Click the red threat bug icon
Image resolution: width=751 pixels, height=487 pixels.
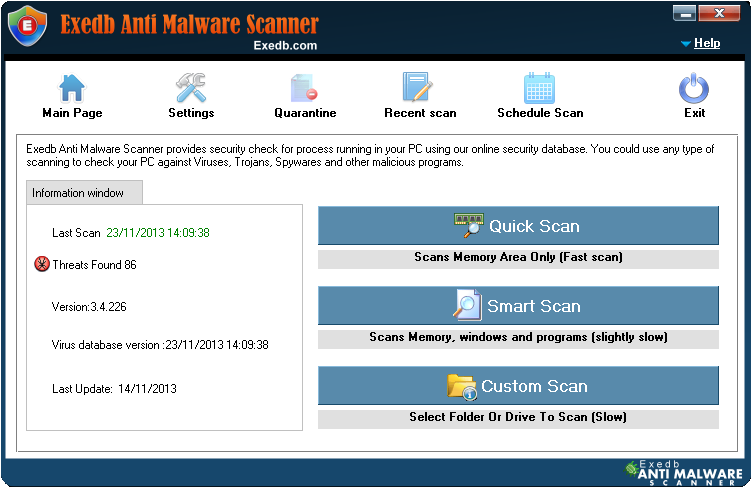point(42,264)
